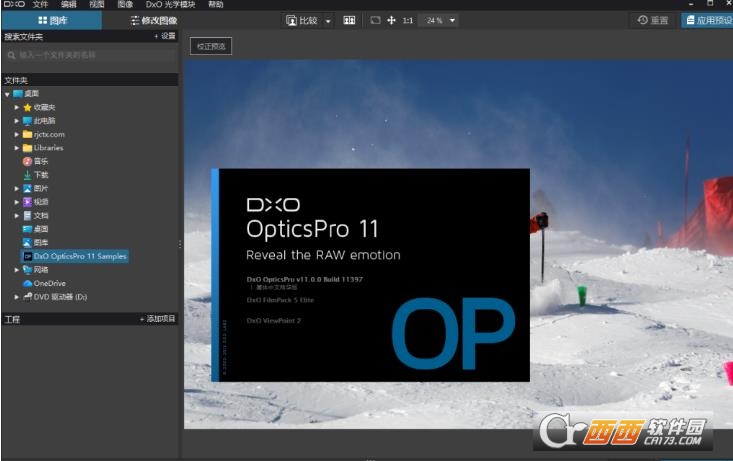Switch to the 修改图像 tab
Image resolution: width=733 pixels, height=461 pixels.
coord(153,21)
